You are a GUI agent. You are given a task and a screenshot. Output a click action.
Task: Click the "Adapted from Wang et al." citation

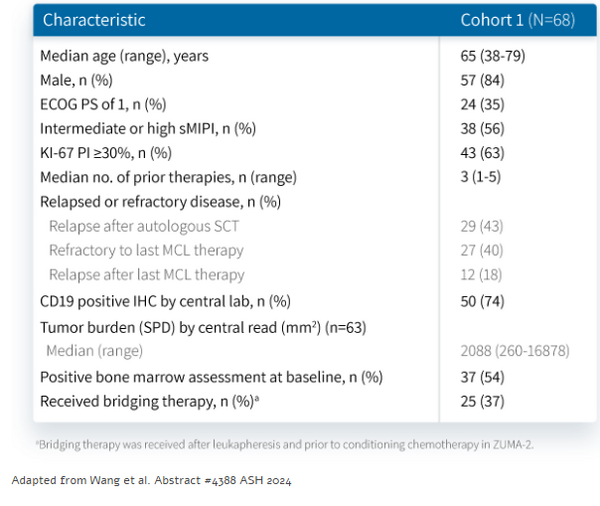(x=151, y=481)
